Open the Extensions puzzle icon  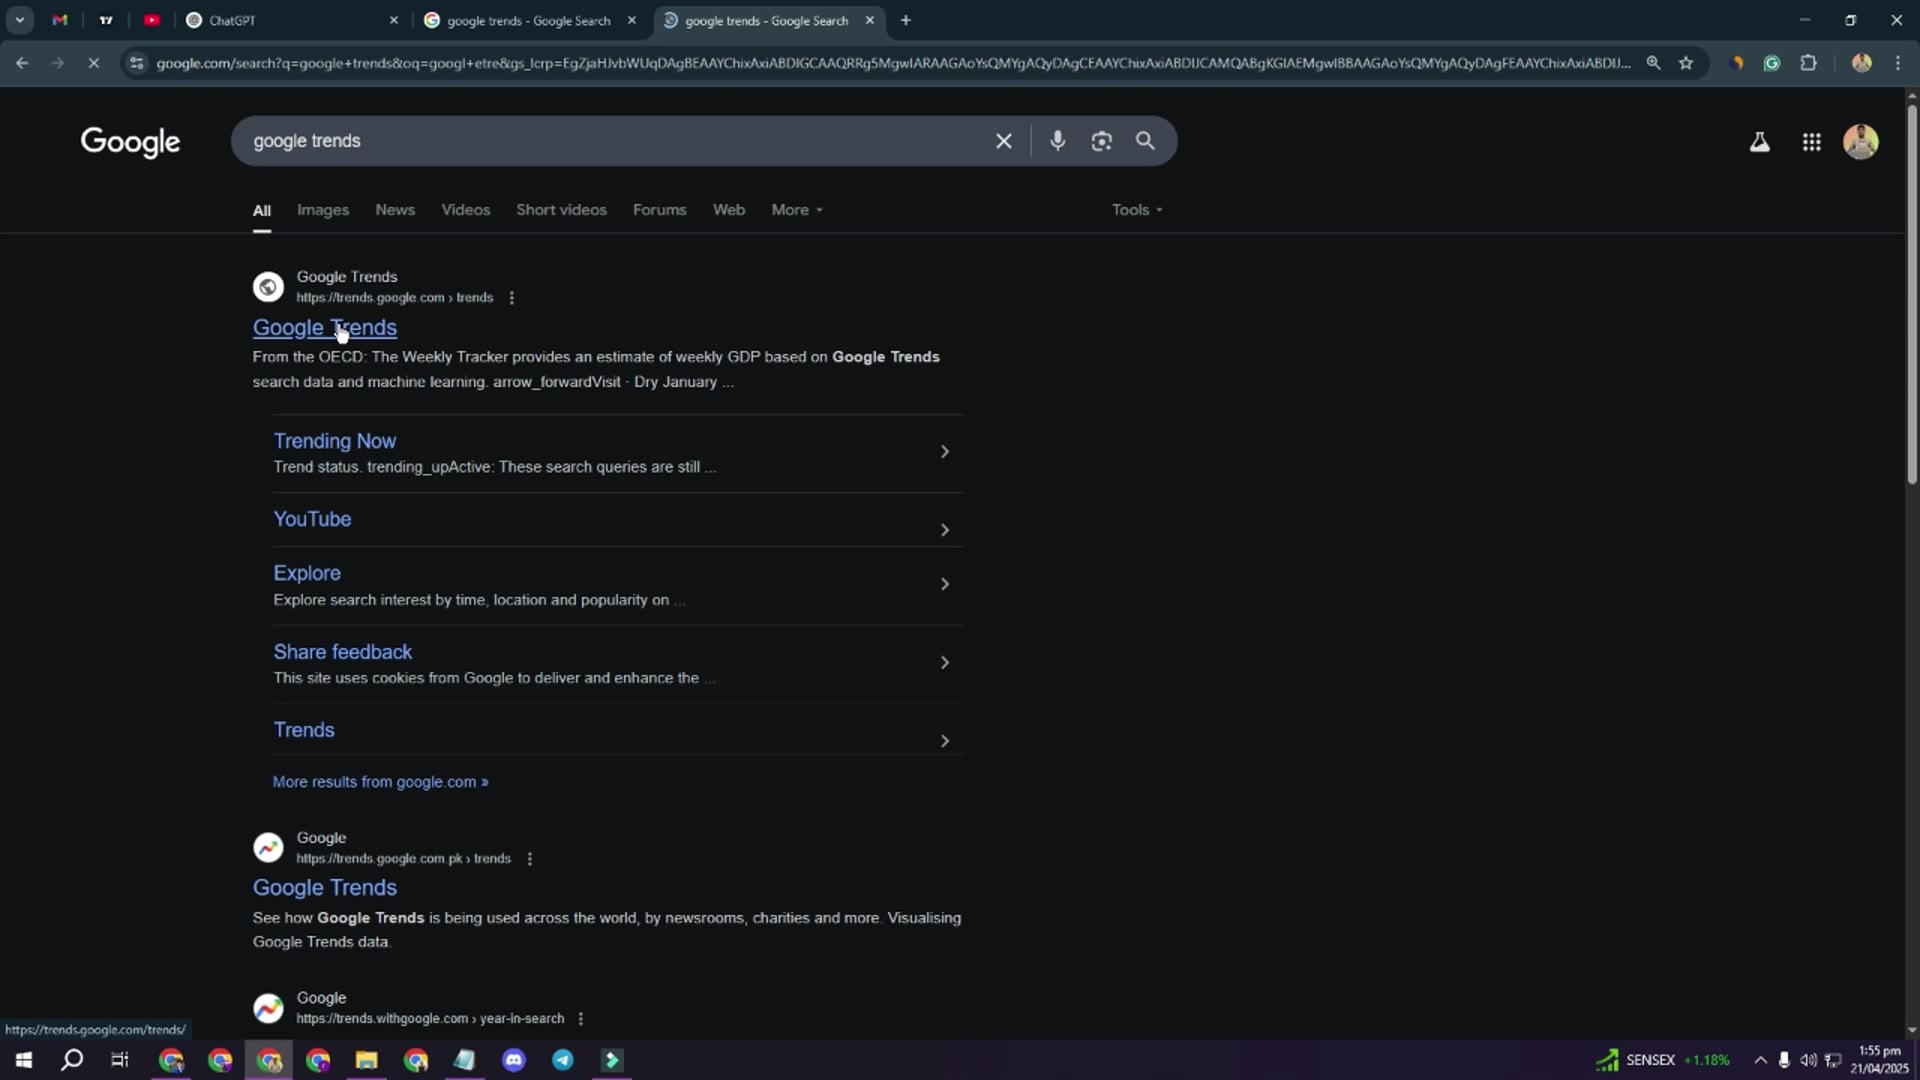(x=1808, y=63)
